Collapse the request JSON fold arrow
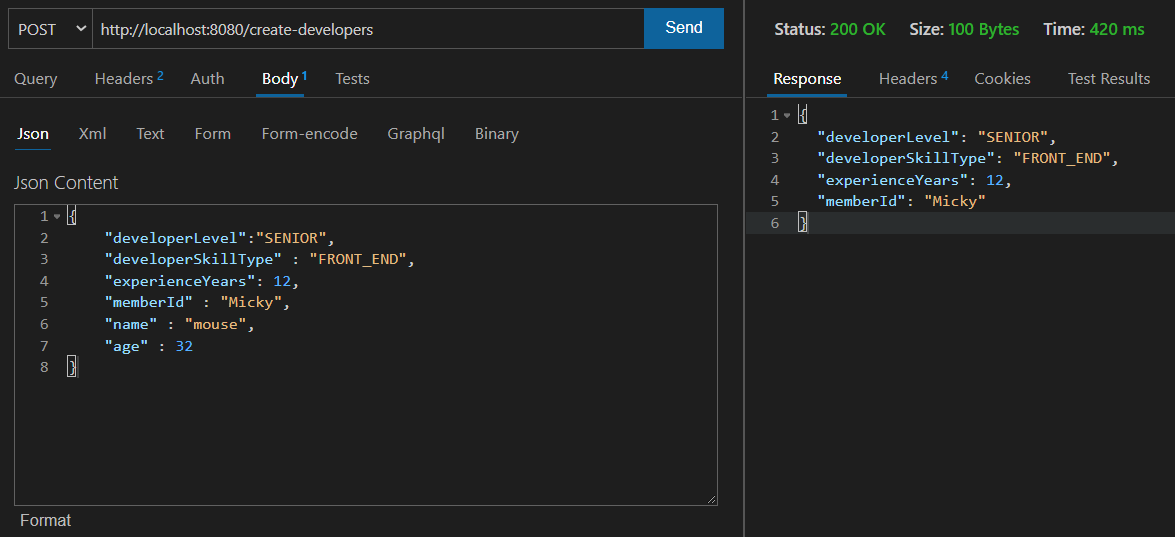Viewport: 1175px width, 537px height. click(57, 216)
